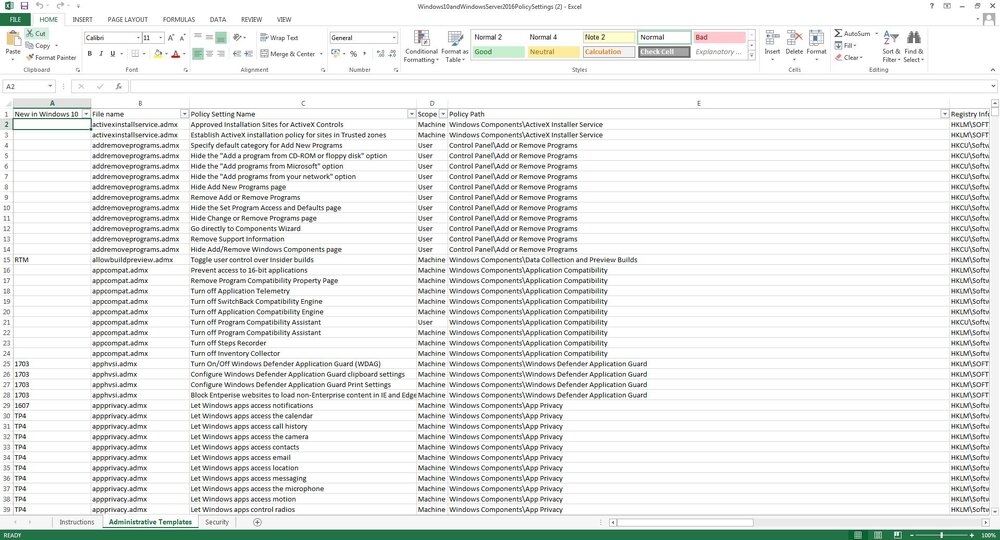The height and width of the screenshot is (540, 1000).
Task: Open filter dropdown for New in Windows 10 column
Action: pyautogui.click(x=86, y=114)
